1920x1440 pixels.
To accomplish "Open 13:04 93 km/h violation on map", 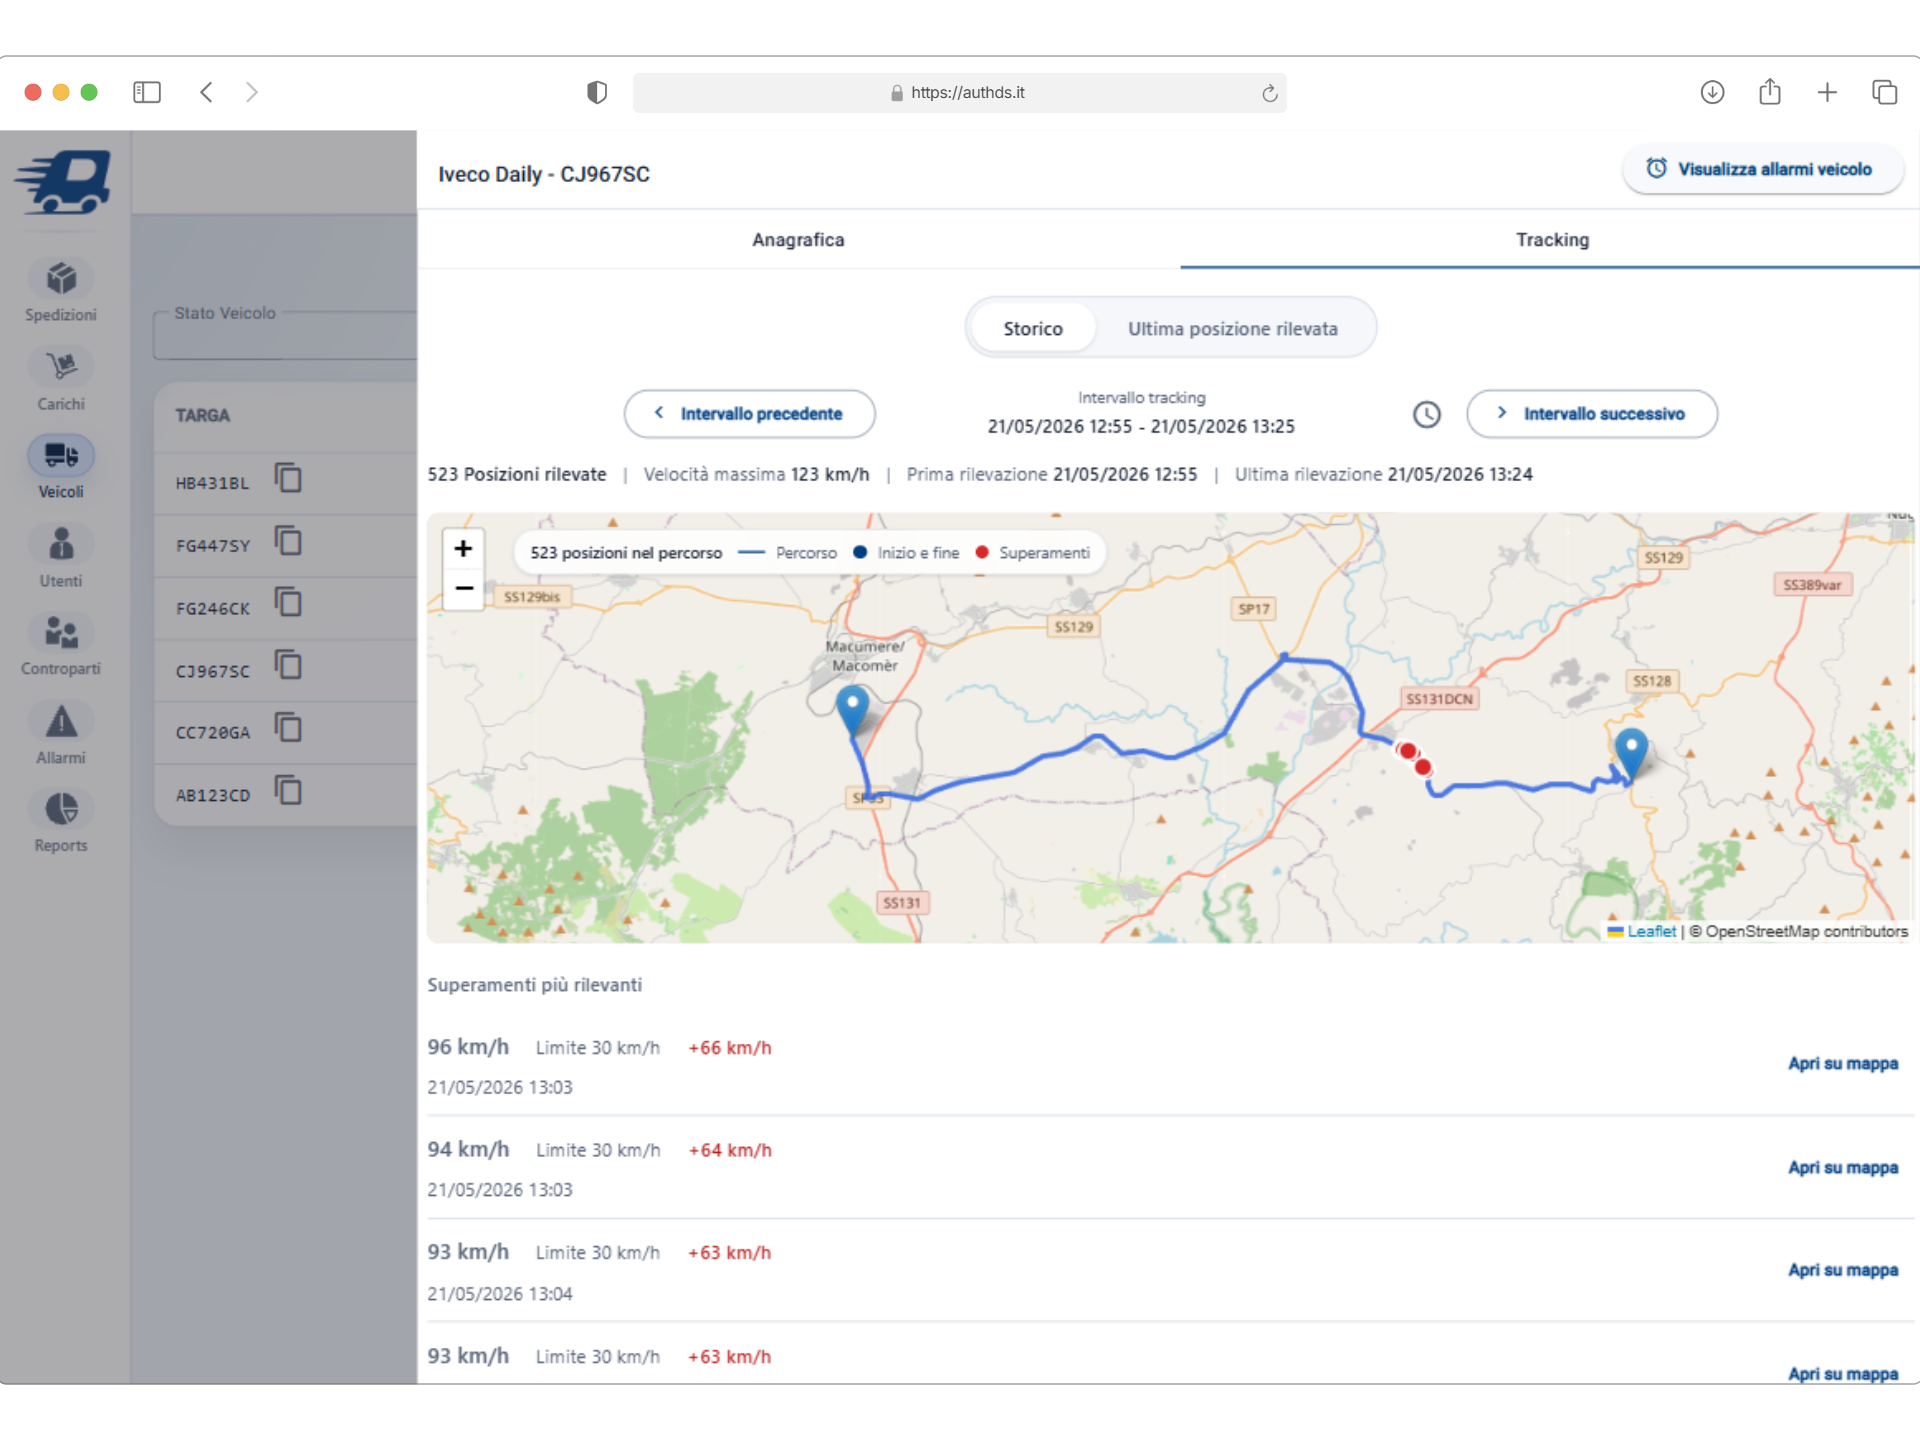I will (x=1843, y=1270).
